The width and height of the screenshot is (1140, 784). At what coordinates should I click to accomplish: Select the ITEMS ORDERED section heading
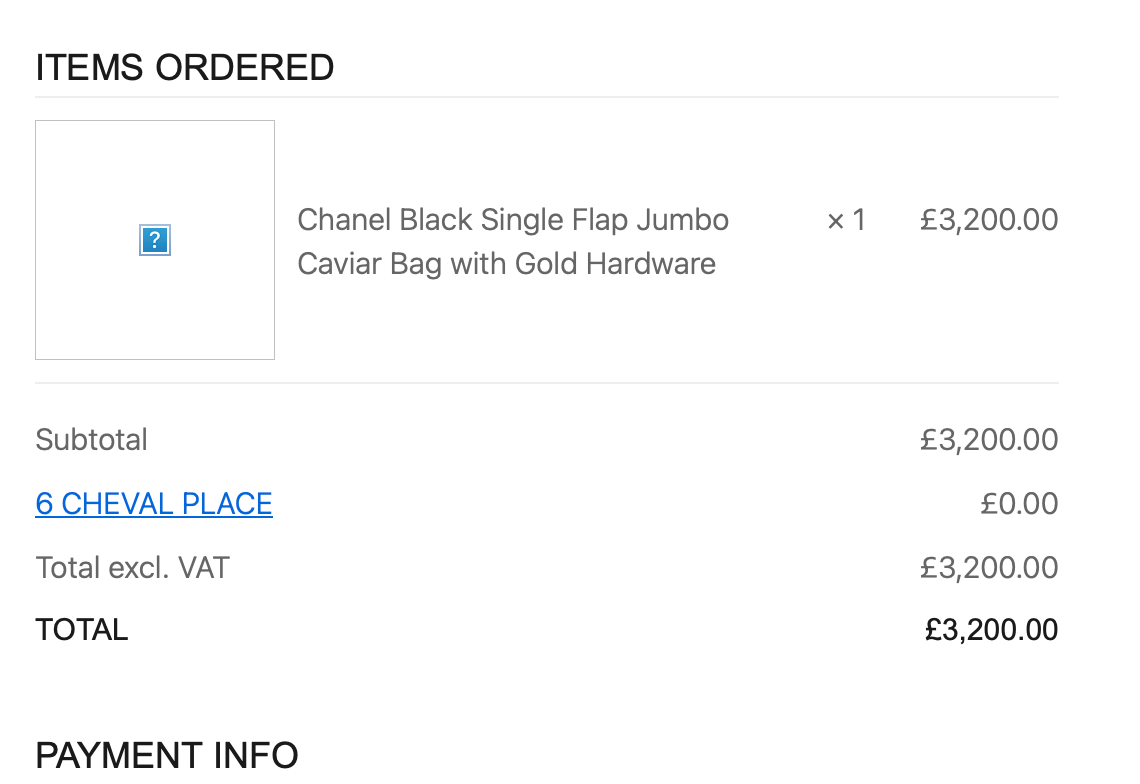coord(184,67)
